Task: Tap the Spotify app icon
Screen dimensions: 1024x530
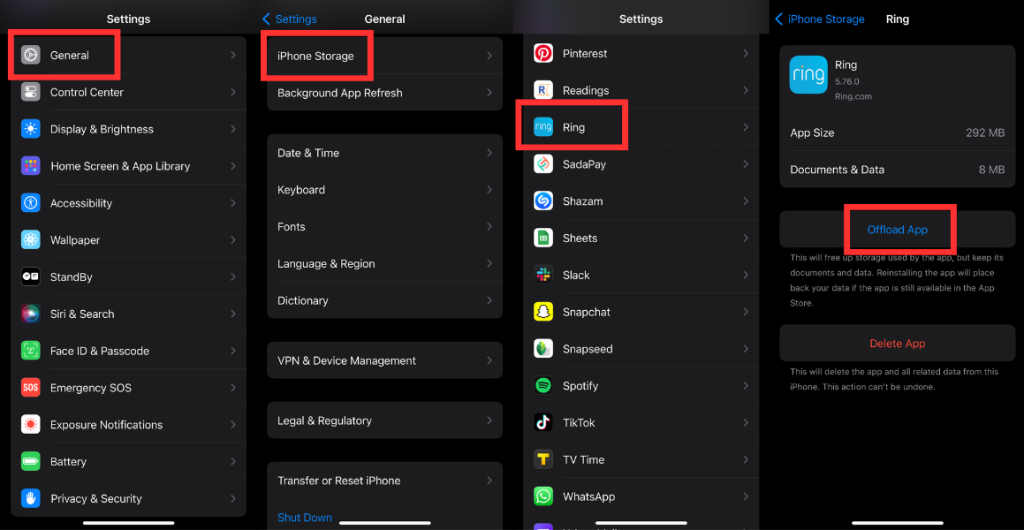Action: tap(543, 386)
